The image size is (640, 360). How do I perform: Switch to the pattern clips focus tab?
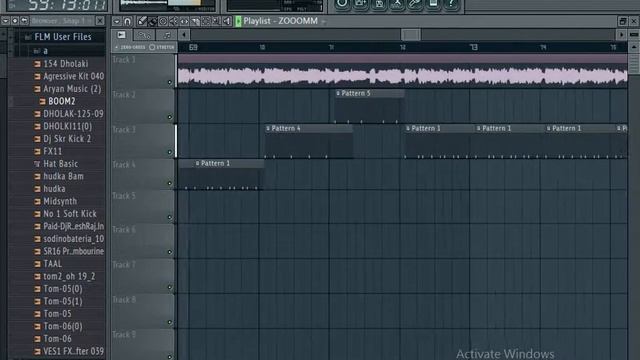click(122, 35)
